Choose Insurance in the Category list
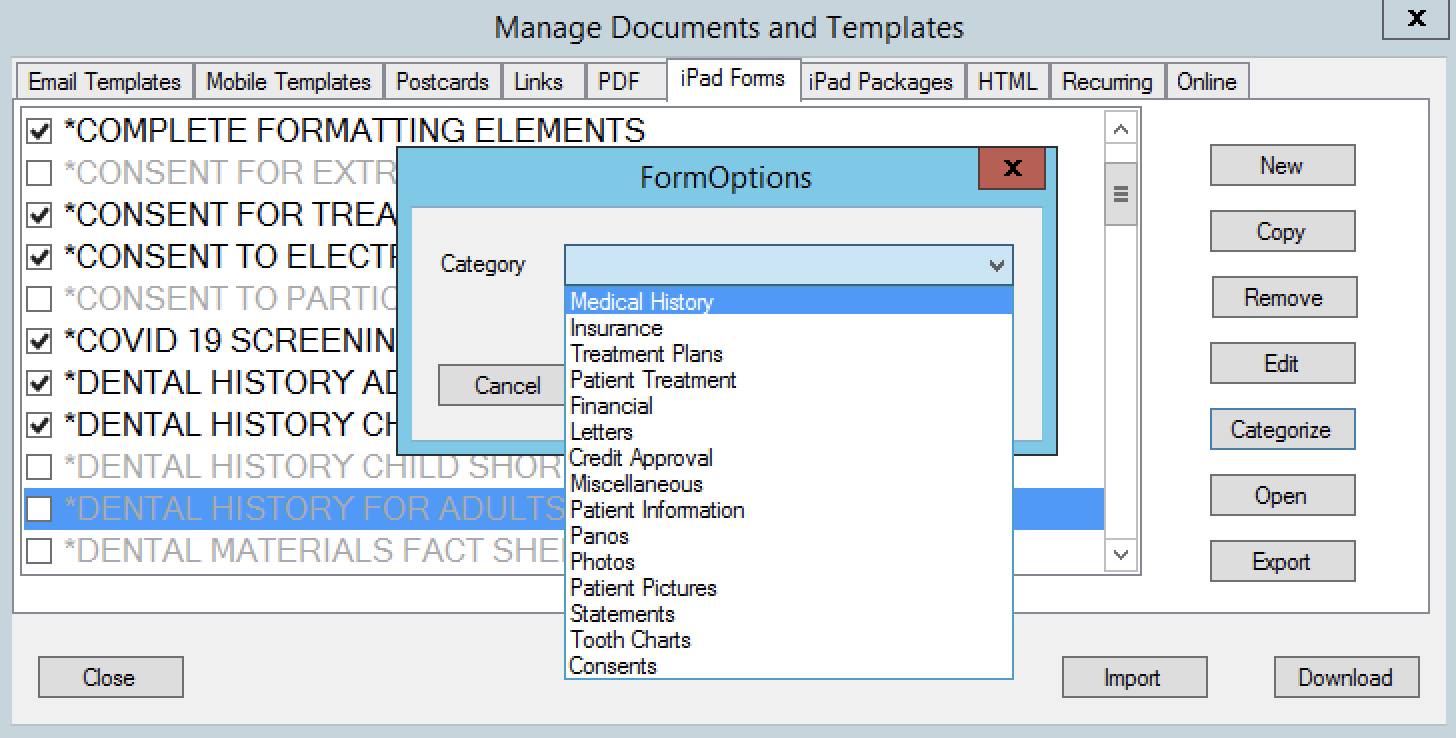 click(789, 328)
